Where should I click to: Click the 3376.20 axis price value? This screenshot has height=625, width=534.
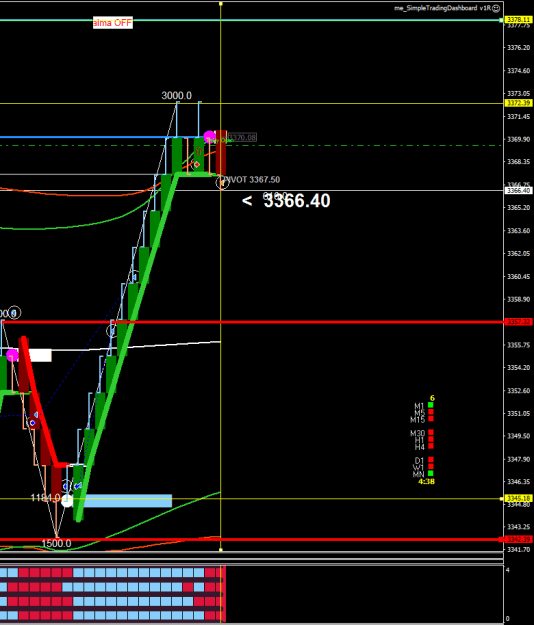click(x=518, y=47)
